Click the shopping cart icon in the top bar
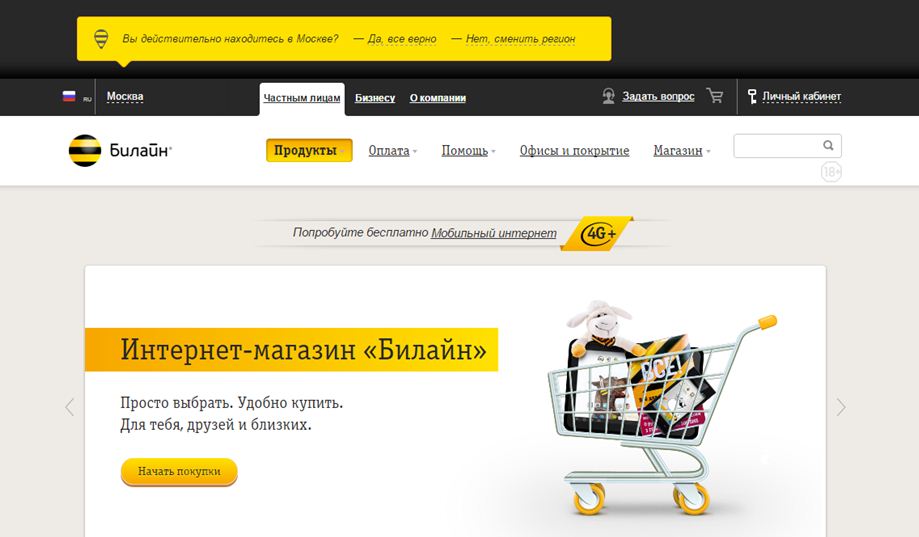The image size is (919, 537). (x=714, y=96)
